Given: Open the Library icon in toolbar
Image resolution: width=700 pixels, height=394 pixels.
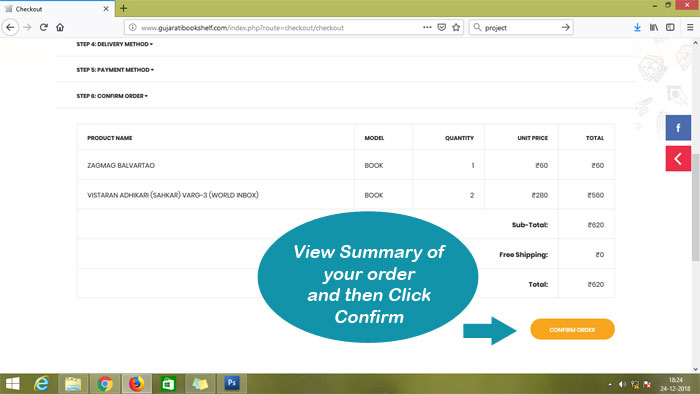Looking at the screenshot, I should coord(654,27).
